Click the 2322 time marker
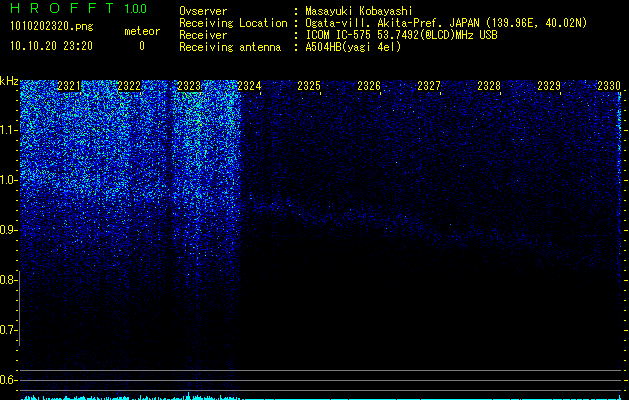629x400 pixels. coord(129,86)
